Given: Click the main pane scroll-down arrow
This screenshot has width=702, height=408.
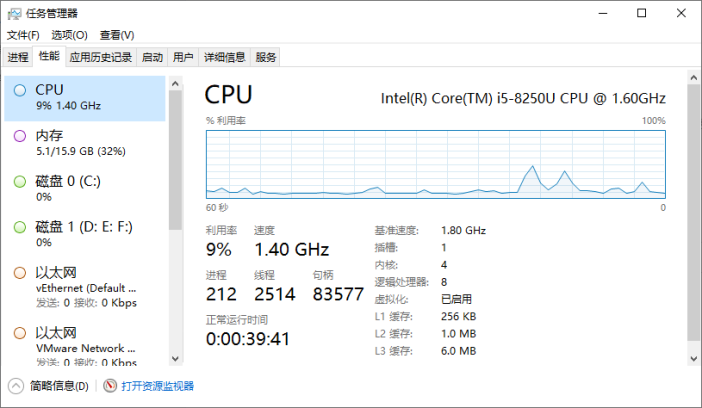Looking at the screenshot, I should pyautogui.click(x=693, y=359).
